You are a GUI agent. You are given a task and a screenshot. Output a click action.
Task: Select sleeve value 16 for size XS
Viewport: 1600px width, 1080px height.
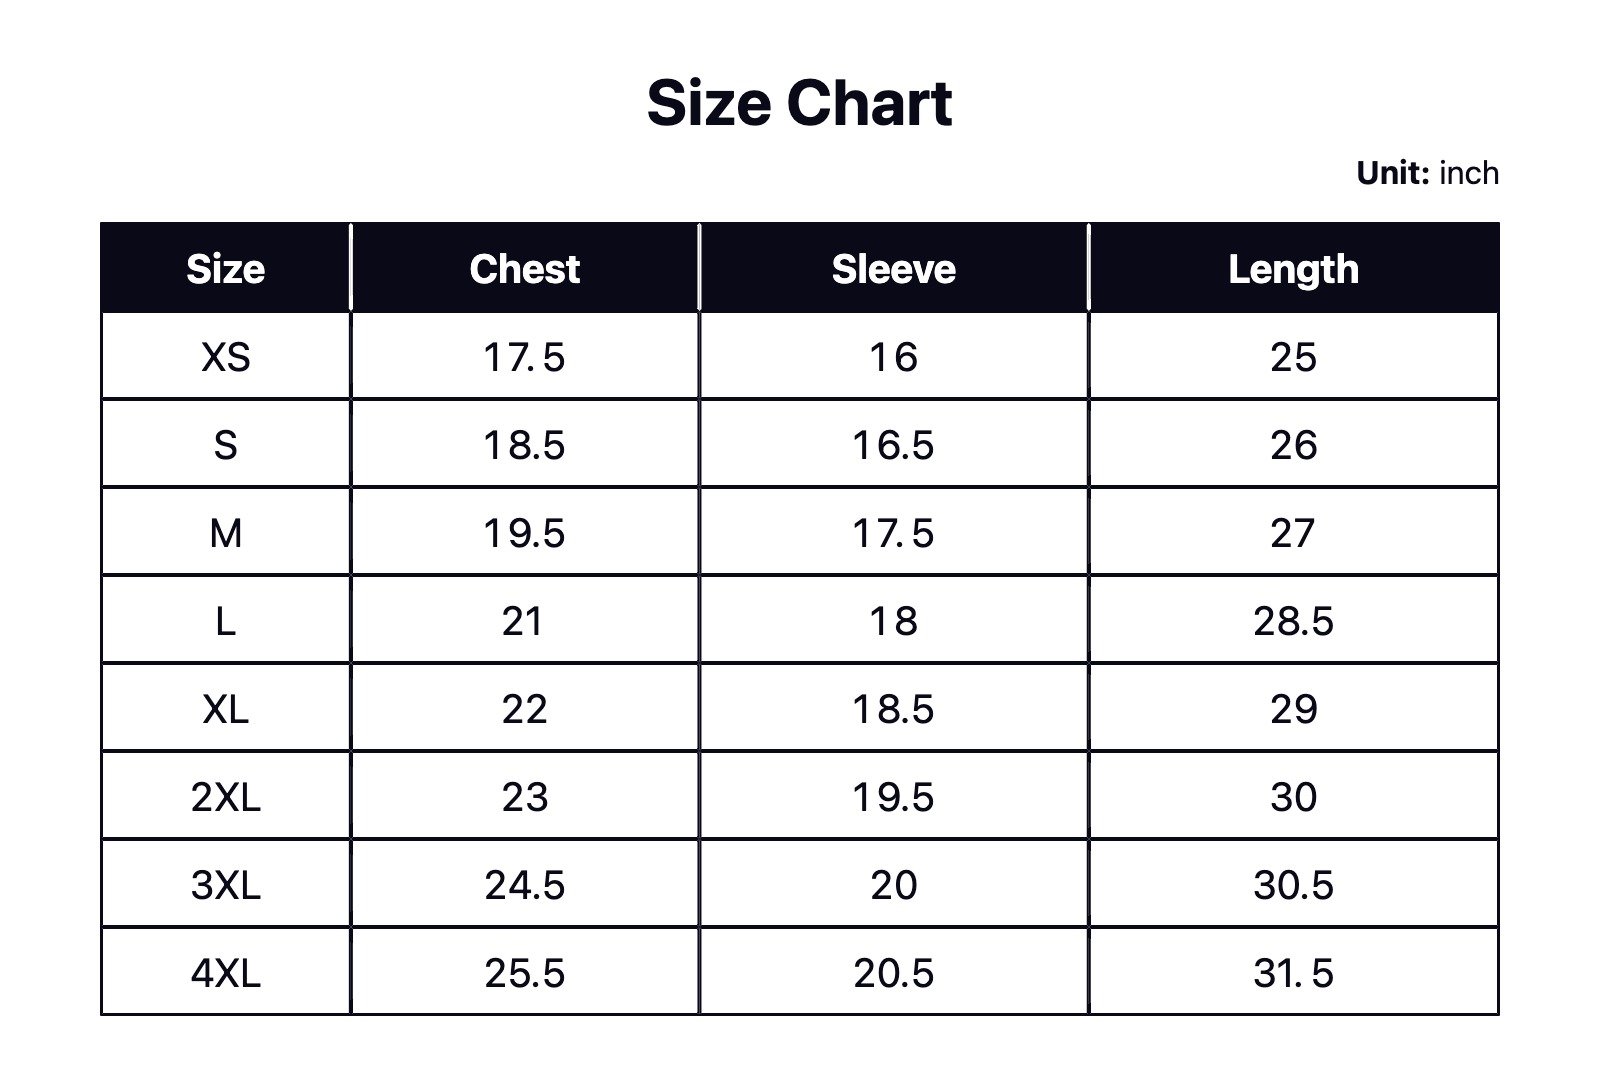(x=893, y=357)
